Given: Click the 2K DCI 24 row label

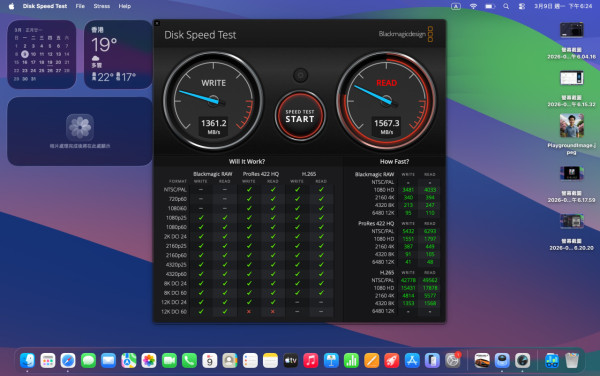Looking at the screenshot, I should pos(175,236).
